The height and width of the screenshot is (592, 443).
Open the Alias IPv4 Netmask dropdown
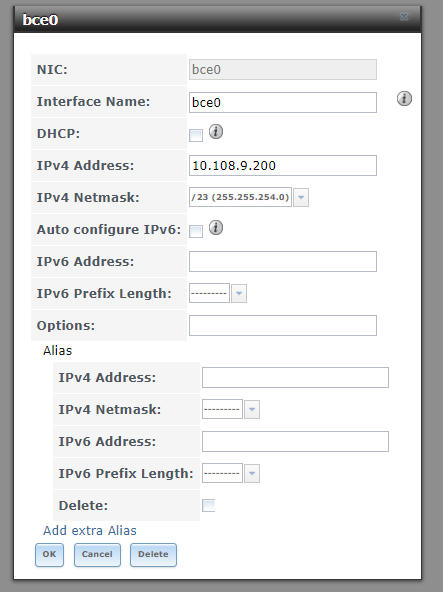(252, 409)
